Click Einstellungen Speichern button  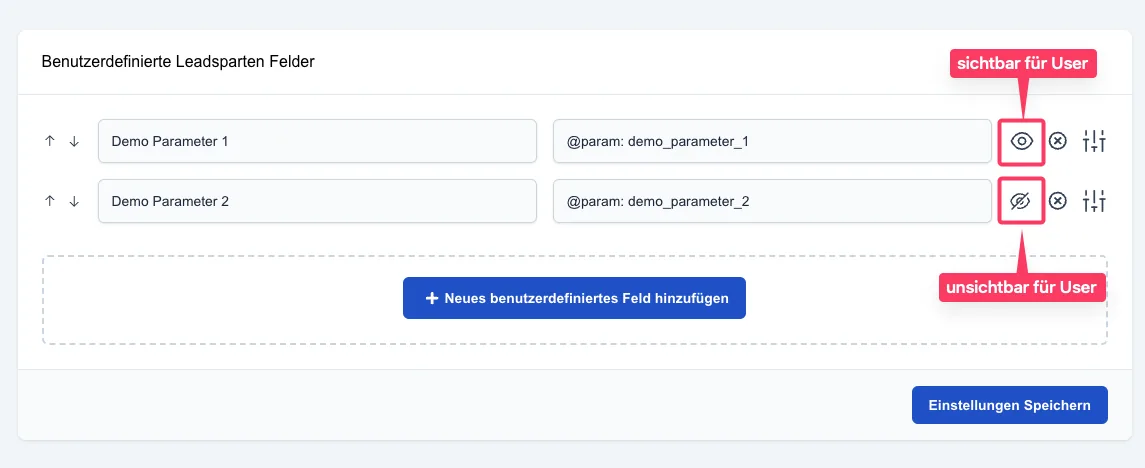coord(1009,405)
